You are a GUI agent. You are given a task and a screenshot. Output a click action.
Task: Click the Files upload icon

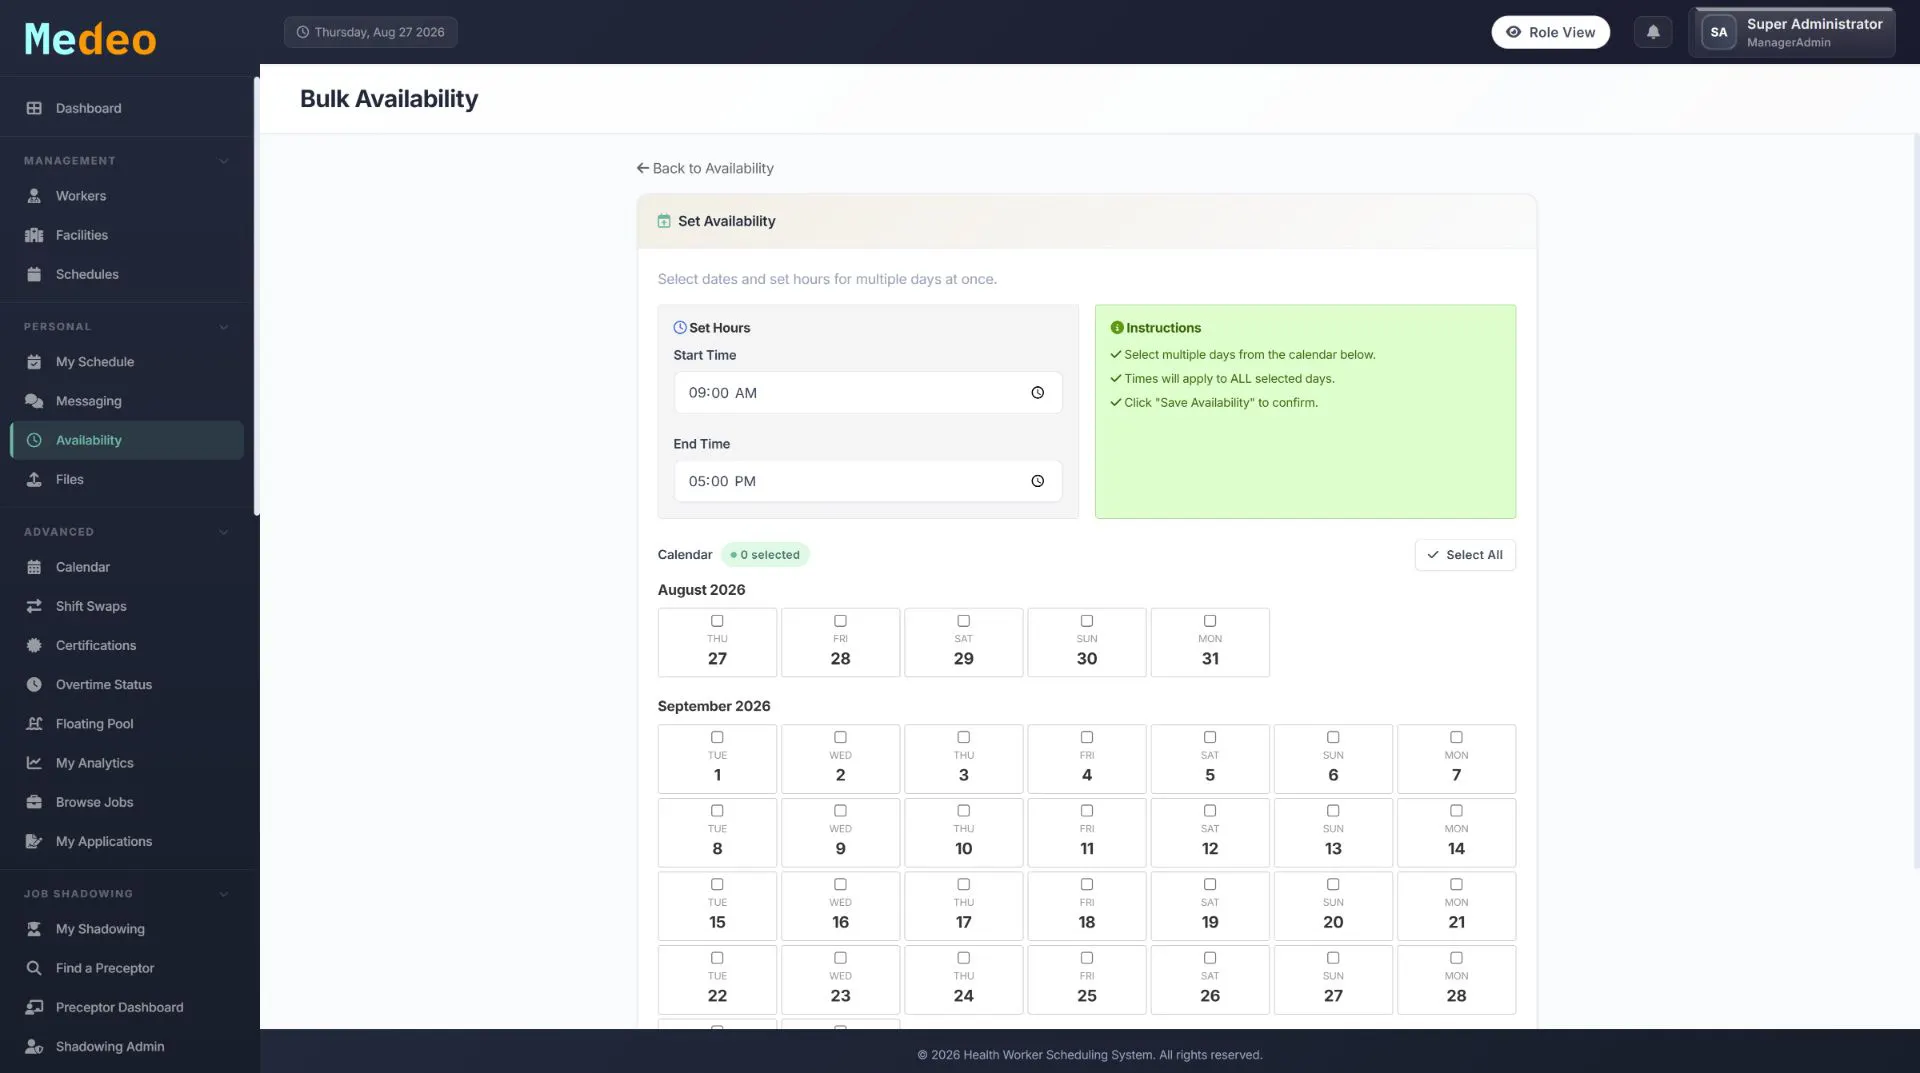(34, 479)
